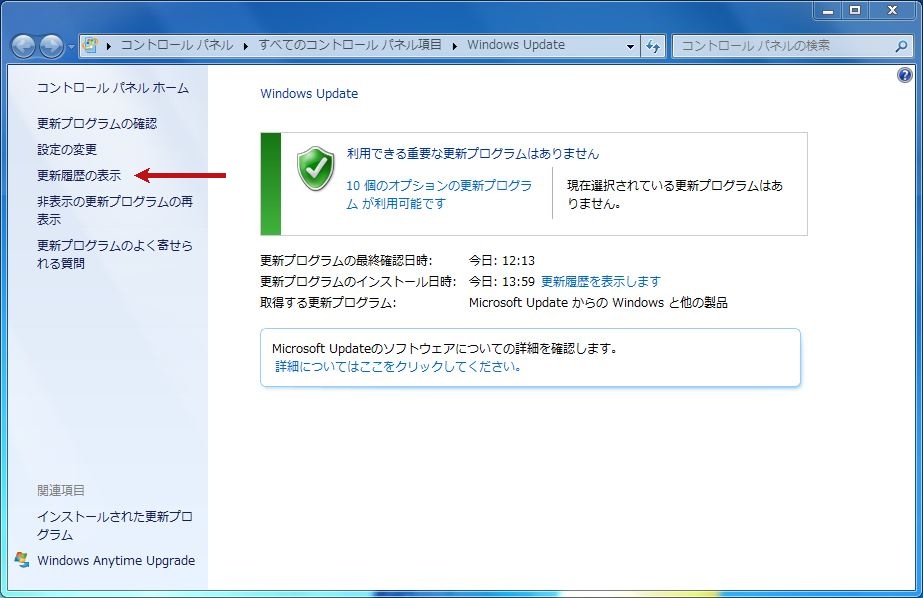Click last check time 今日: 12:13
Viewport: 923px width, 598px height.
tap(502, 260)
